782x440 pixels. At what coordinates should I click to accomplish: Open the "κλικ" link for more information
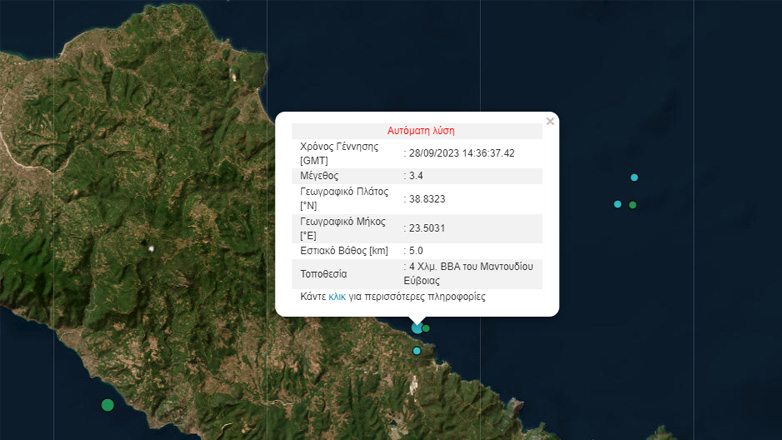[x=337, y=297]
